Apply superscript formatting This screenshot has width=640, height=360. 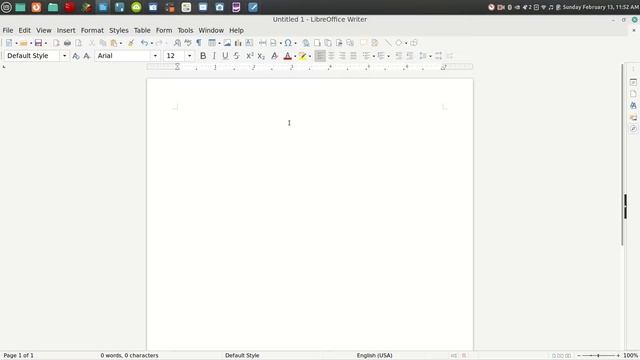[x=250, y=56]
